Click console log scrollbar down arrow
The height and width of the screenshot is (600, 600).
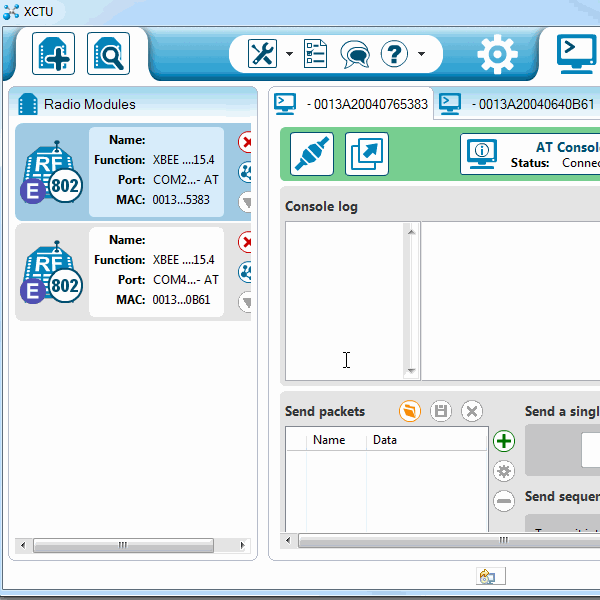pos(411,370)
